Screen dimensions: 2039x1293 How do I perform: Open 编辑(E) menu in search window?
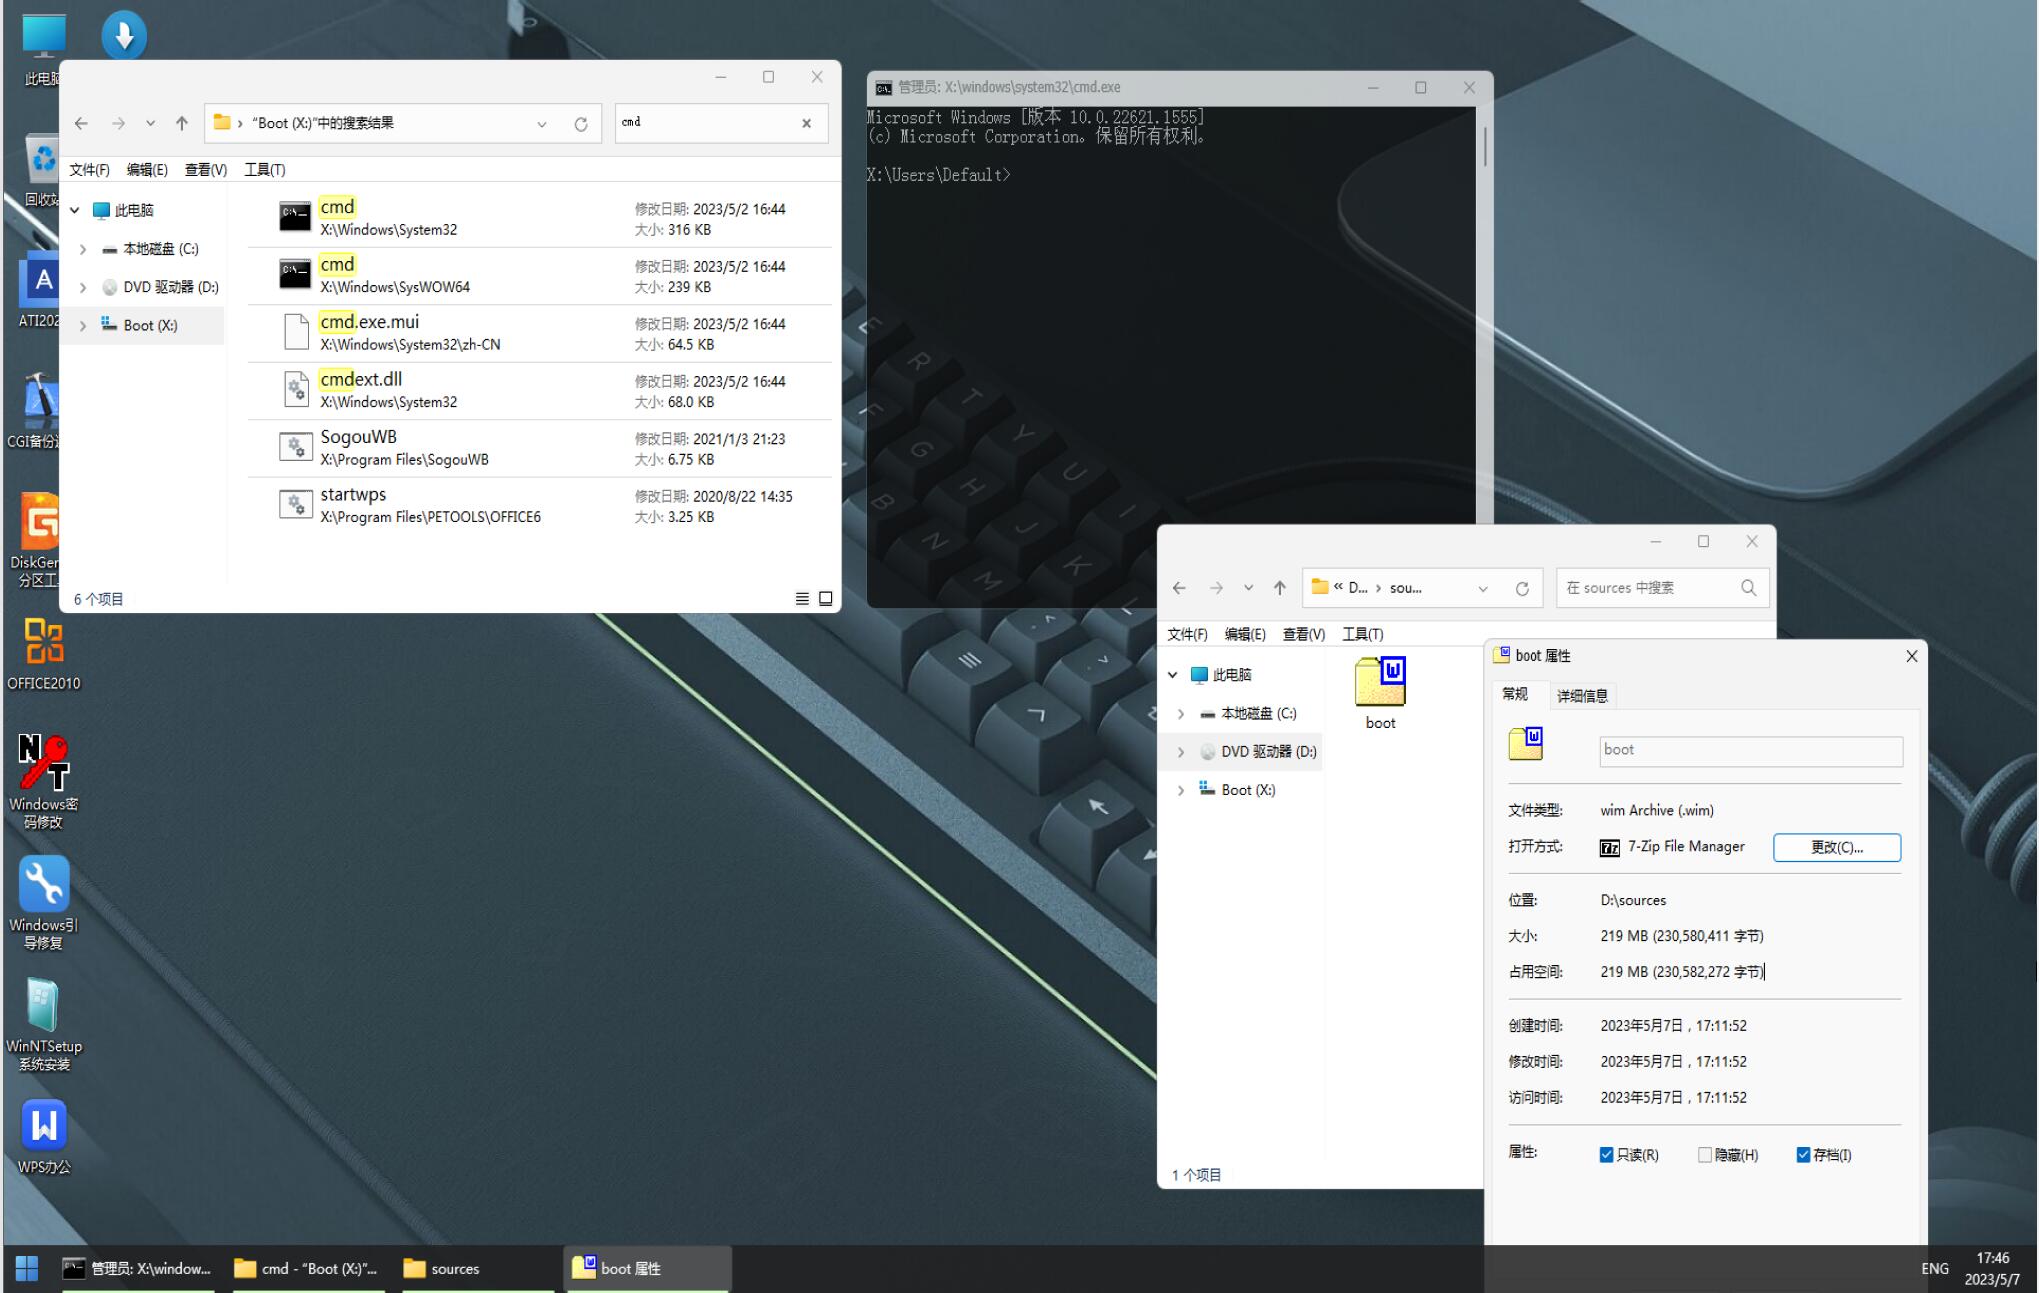(x=147, y=170)
